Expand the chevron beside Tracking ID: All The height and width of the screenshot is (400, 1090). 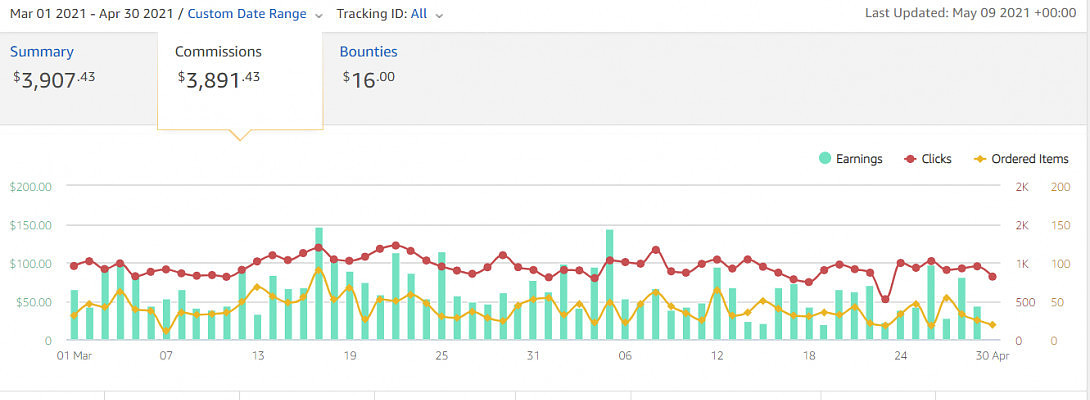(439, 15)
